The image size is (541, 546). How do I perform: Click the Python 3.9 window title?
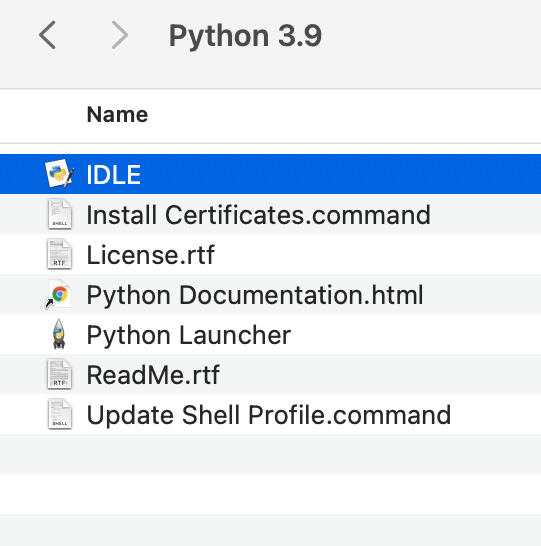pos(245,36)
